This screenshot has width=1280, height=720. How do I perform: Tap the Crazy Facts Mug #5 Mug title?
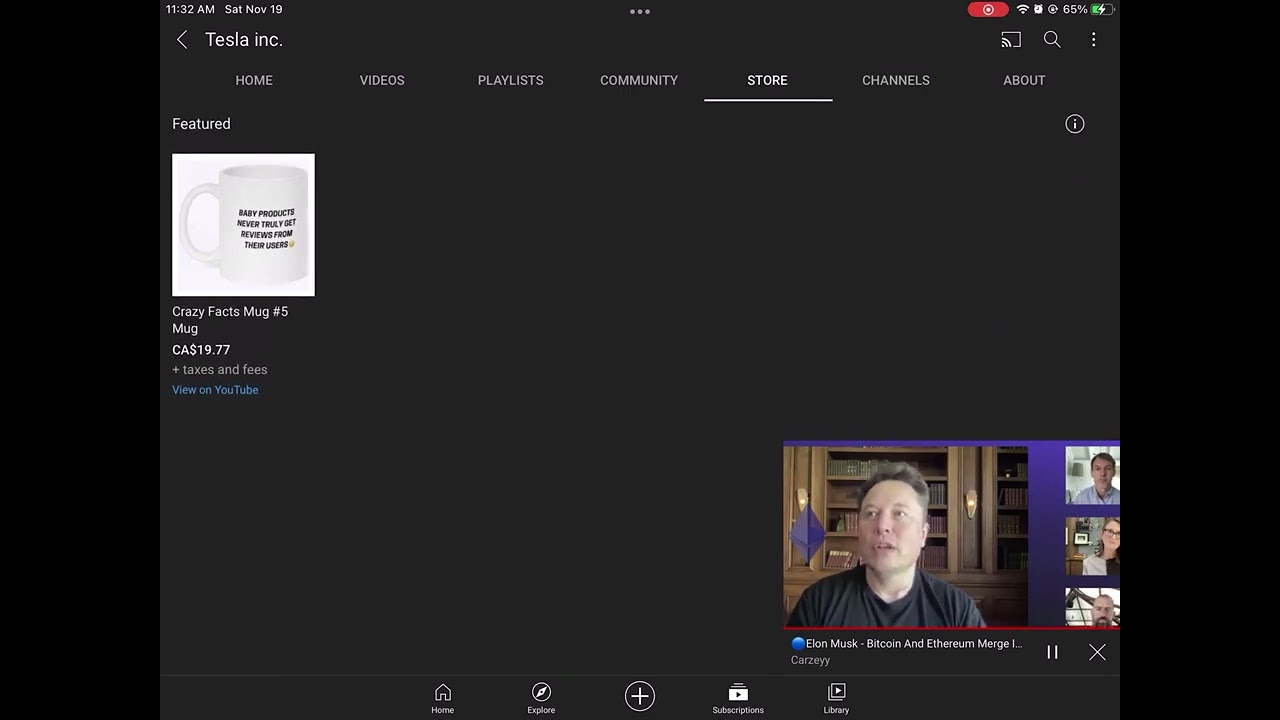pos(230,320)
